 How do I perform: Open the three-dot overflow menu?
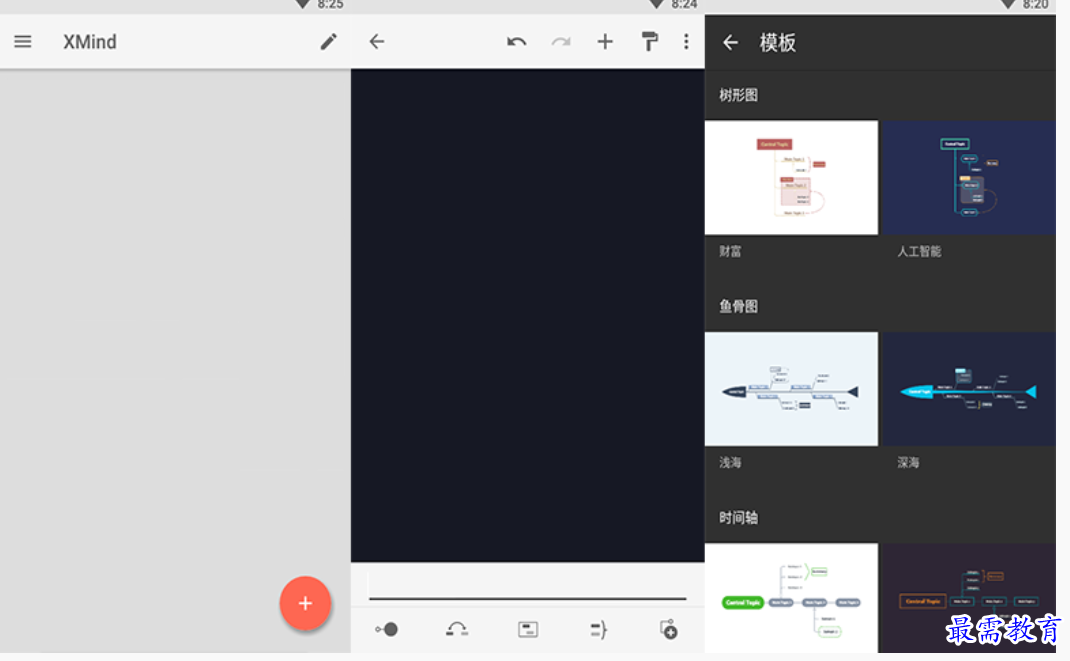click(687, 41)
